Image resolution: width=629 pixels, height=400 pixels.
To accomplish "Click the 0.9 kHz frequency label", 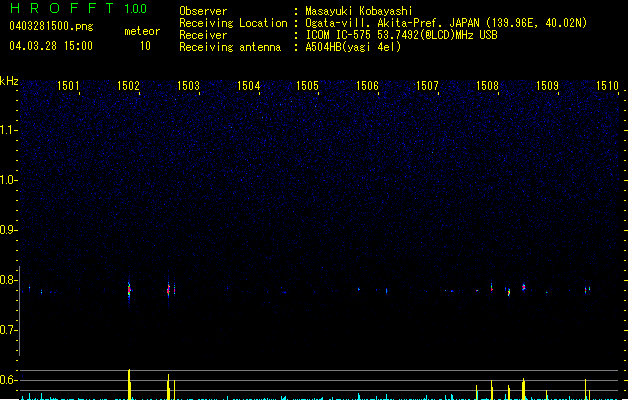I will point(8,230).
